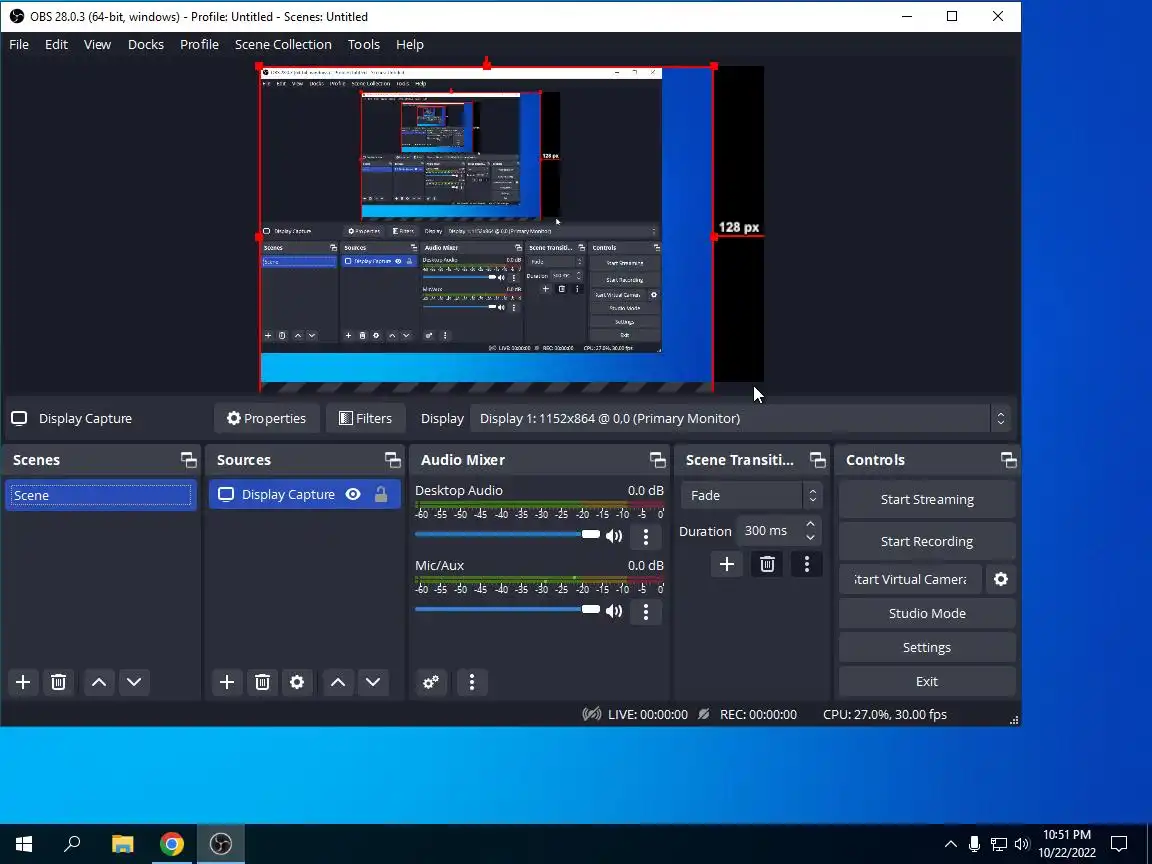
Task: Increase the transition duration with the up arrow
Action: 810,524
